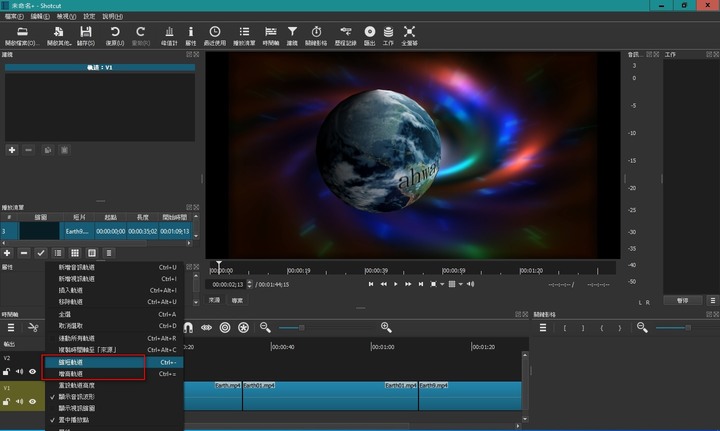
Task: Toggle the checked show audio waveforms entry
Action: [x=114, y=397]
